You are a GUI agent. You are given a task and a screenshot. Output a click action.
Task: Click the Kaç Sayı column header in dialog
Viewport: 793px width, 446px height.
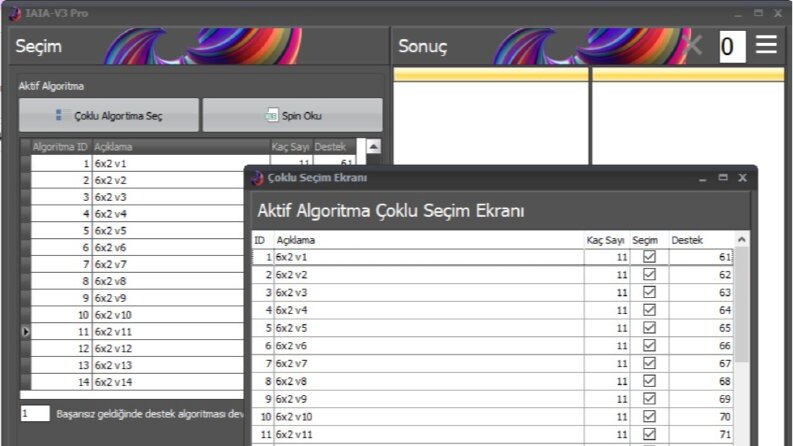tap(606, 240)
